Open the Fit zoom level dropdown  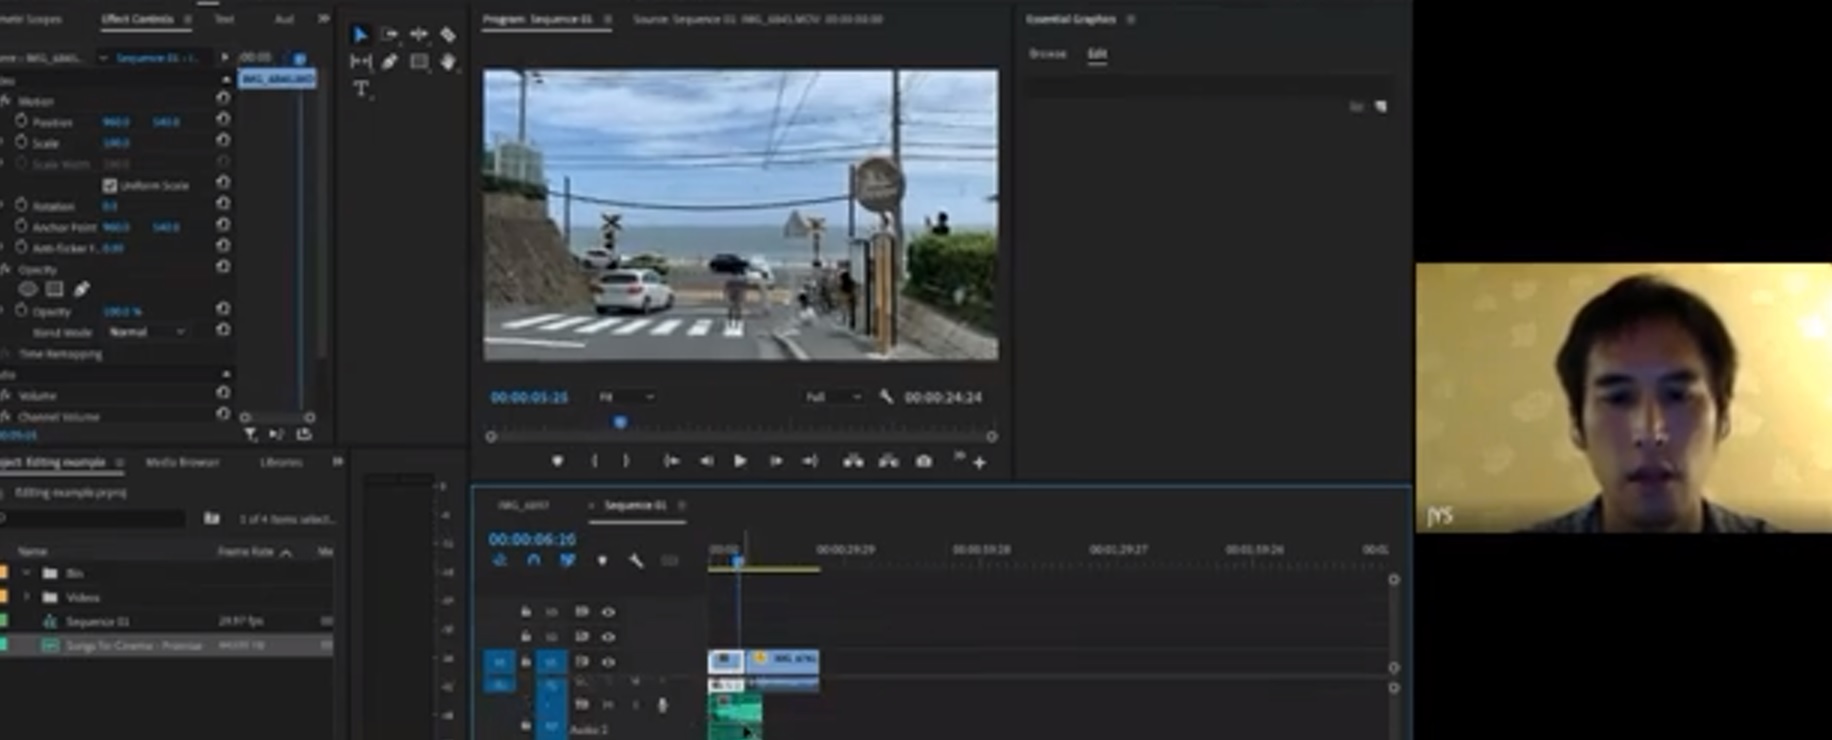627,397
